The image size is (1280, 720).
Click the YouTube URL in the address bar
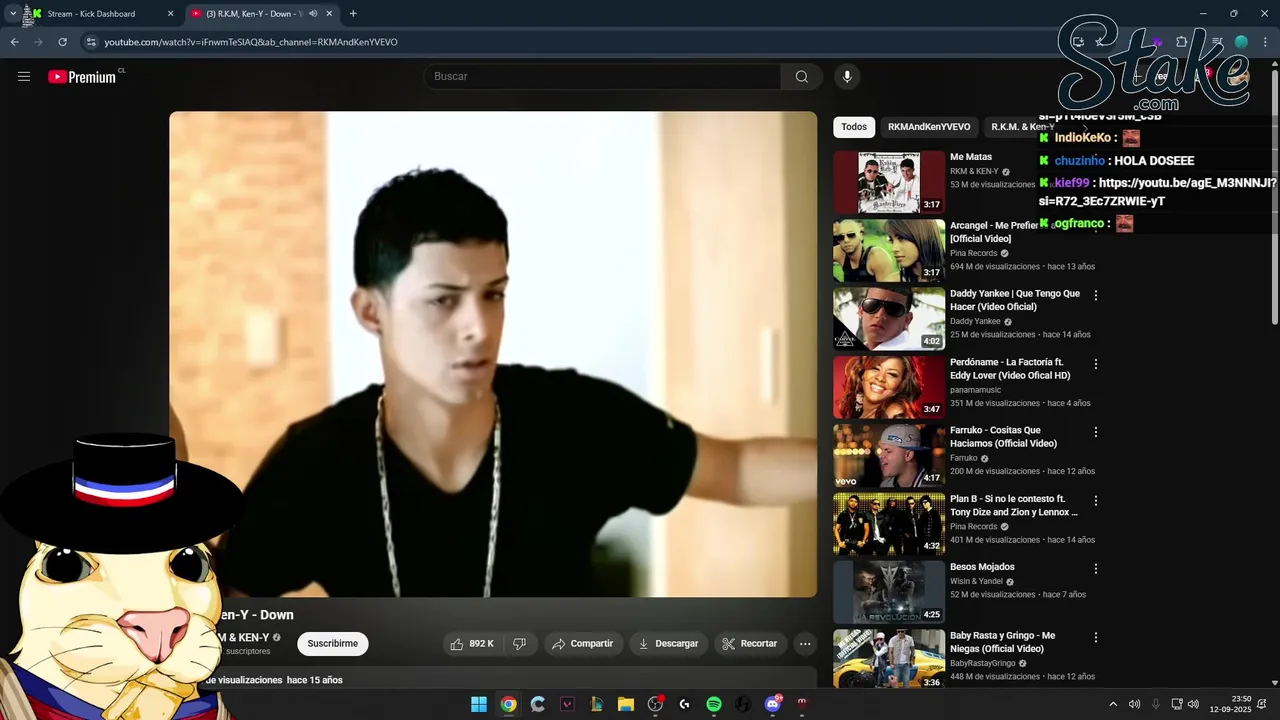pos(251,42)
